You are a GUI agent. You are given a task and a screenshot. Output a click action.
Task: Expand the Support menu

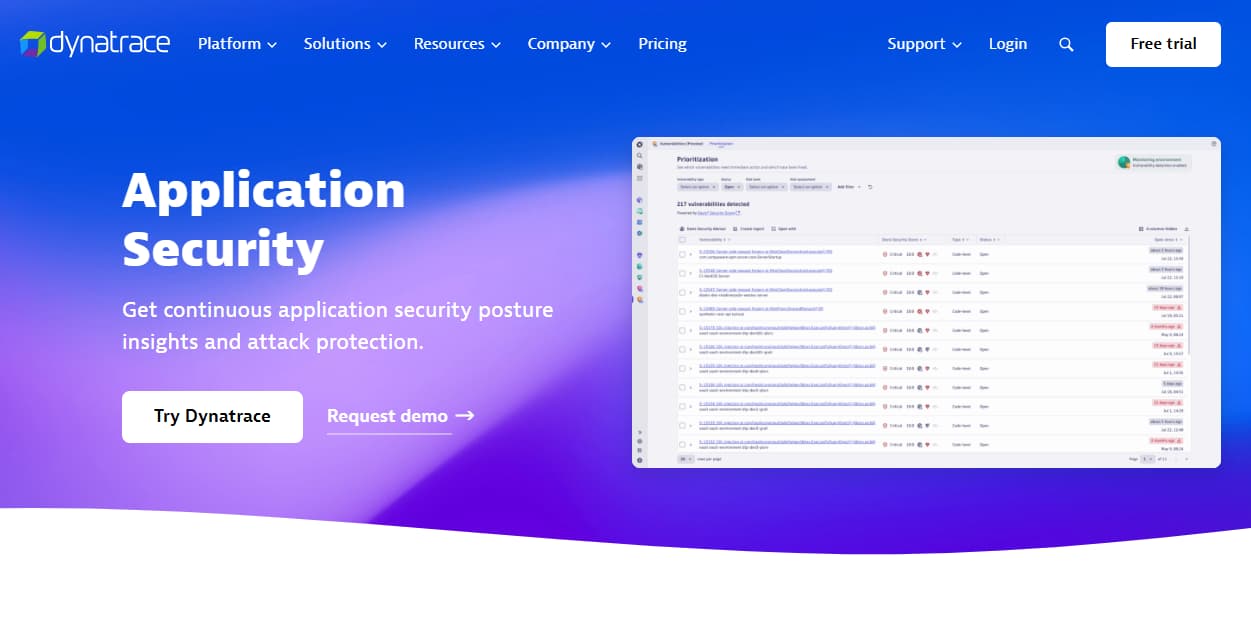[x=925, y=44]
